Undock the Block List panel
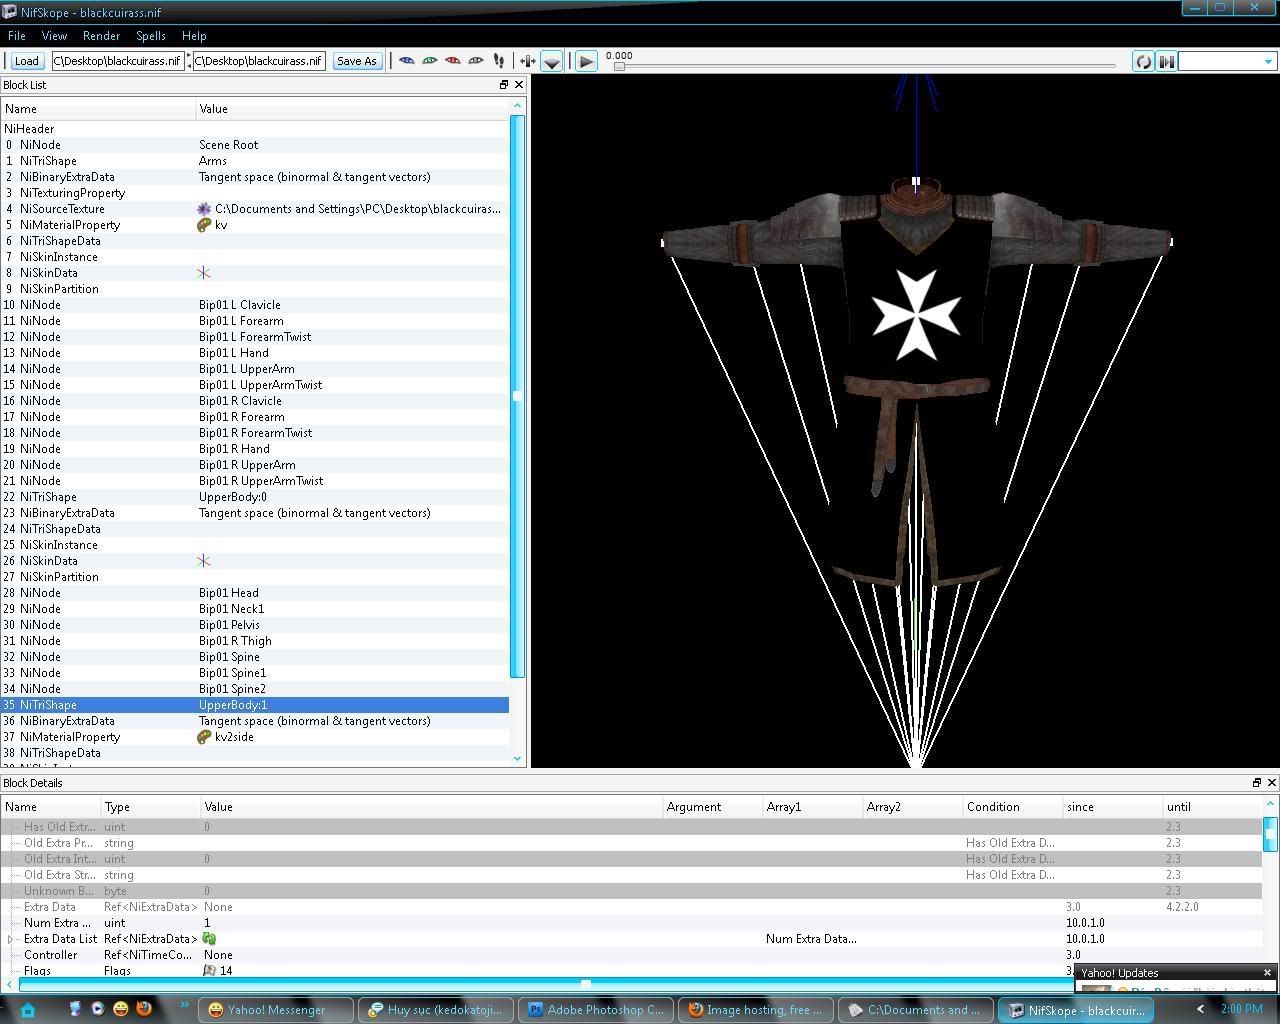The width and height of the screenshot is (1280, 1024). tap(504, 85)
